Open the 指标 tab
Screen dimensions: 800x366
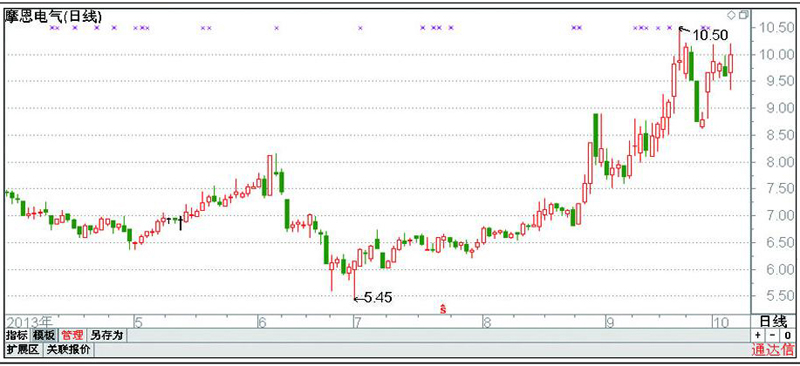point(17,335)
